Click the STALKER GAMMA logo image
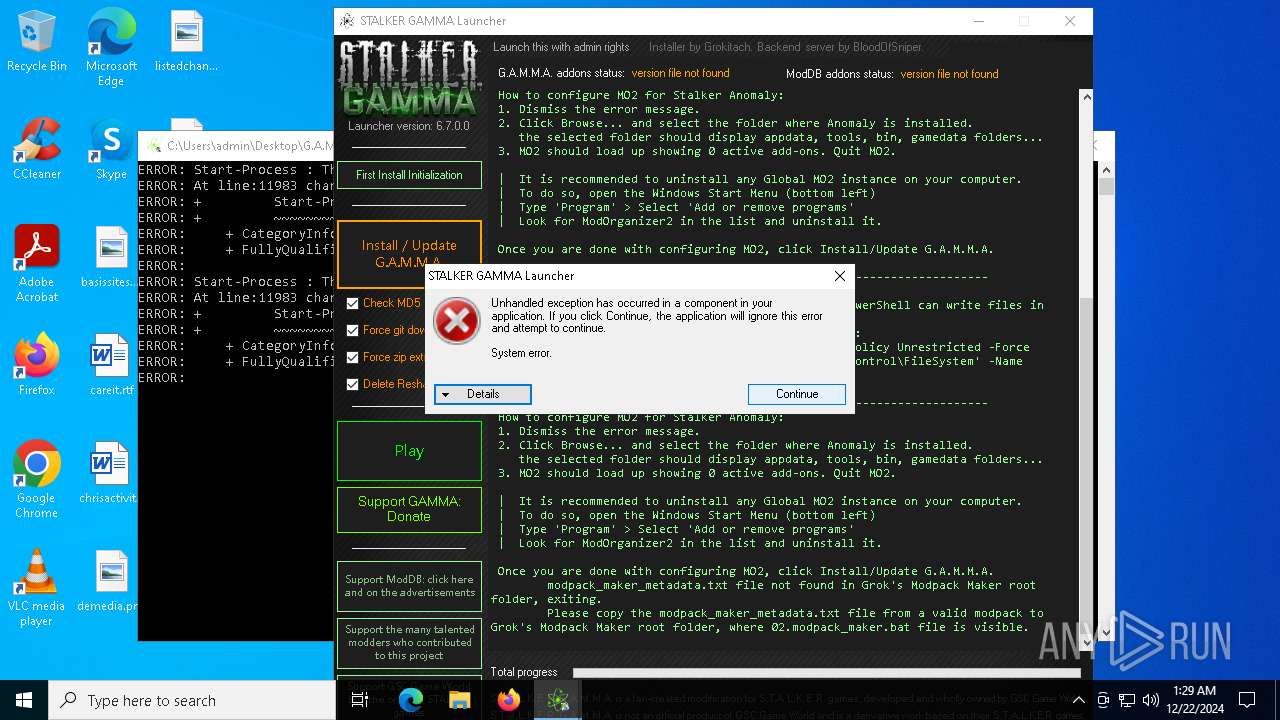Screen dimensions: 1280x720 (x=409, y=78)
